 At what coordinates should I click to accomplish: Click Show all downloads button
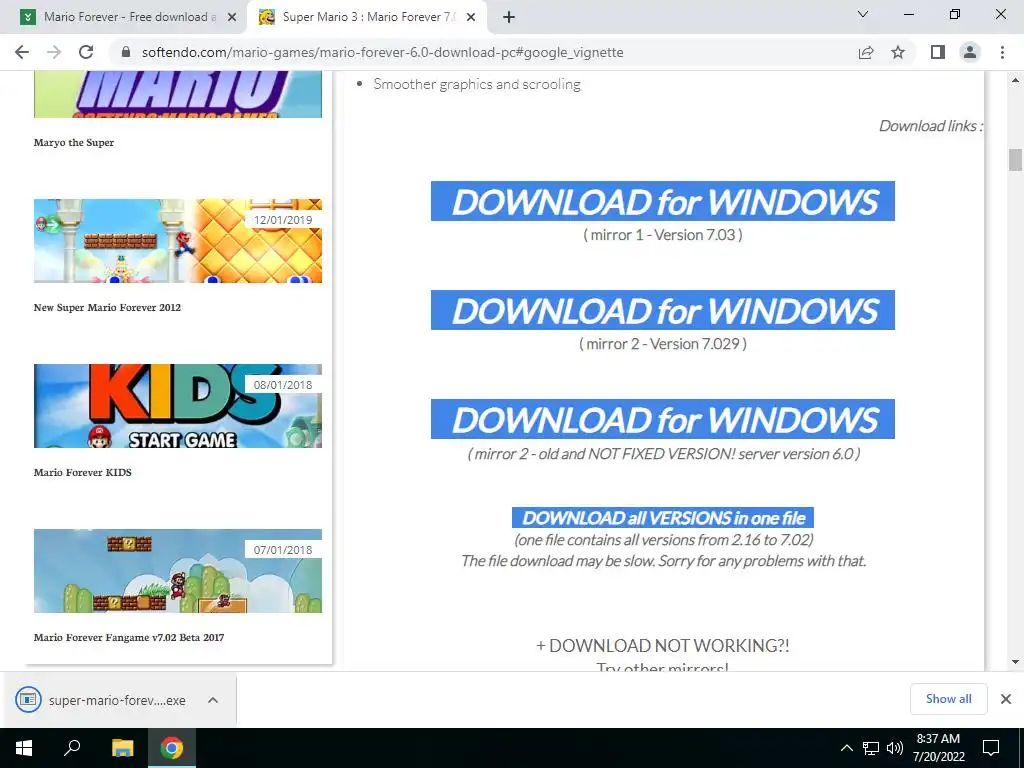pyautogui.click(x=948, y=699)
